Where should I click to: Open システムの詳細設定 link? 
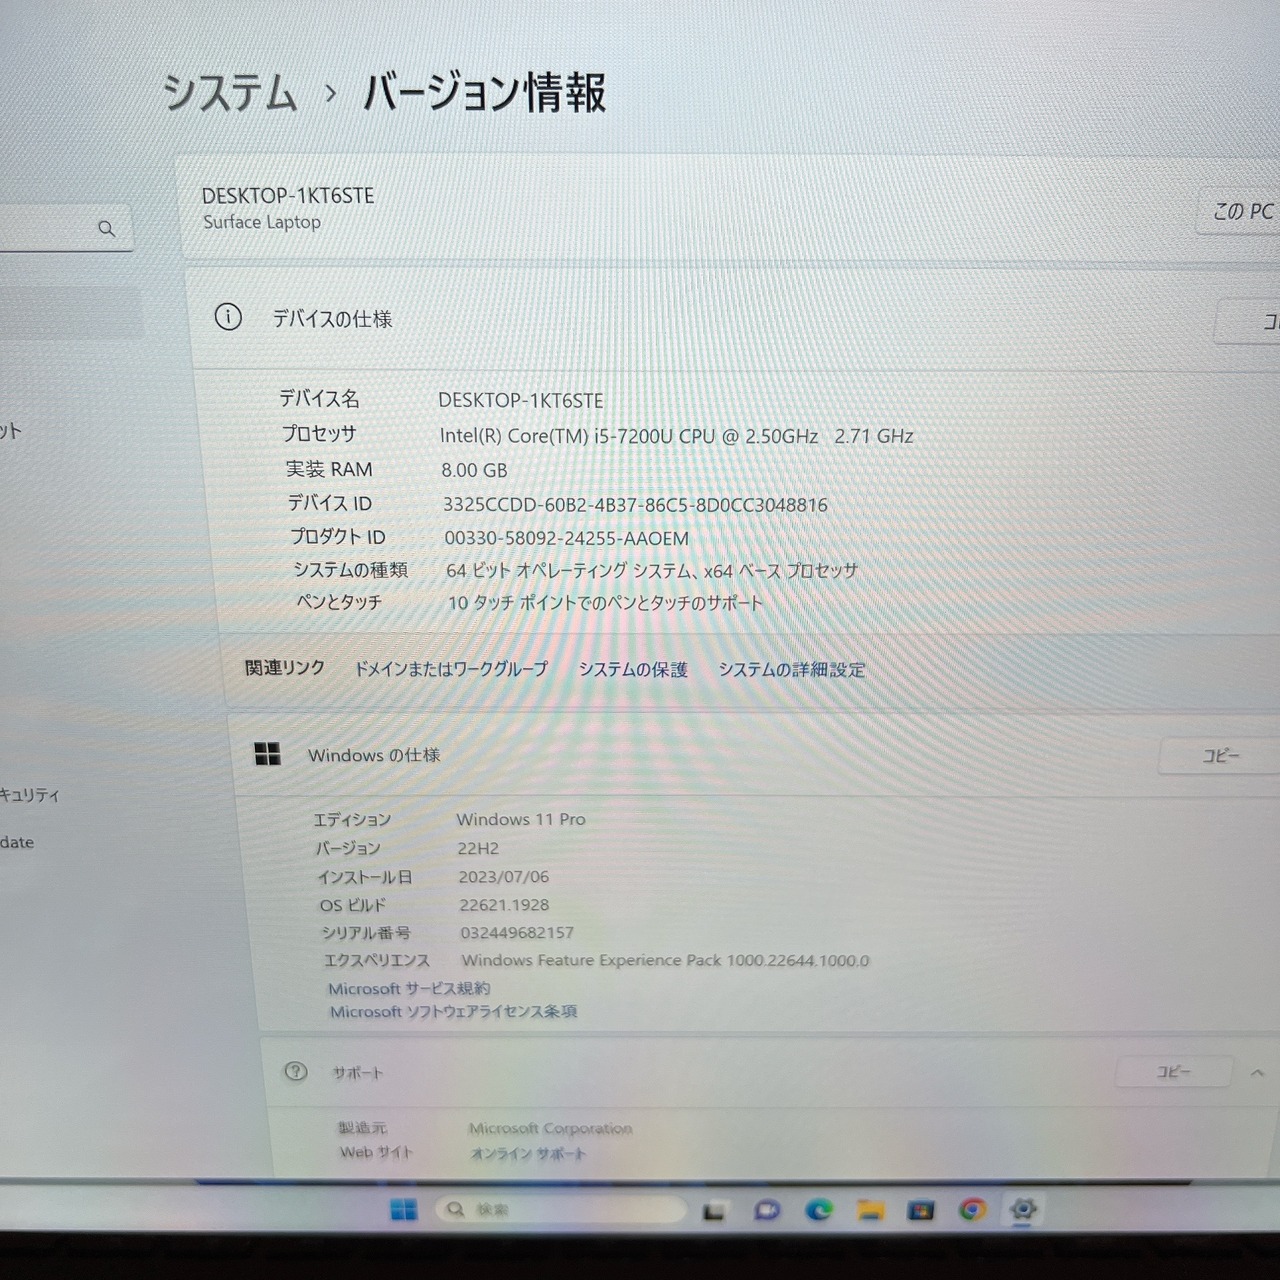pyautogui.click(x=791, y=670)
